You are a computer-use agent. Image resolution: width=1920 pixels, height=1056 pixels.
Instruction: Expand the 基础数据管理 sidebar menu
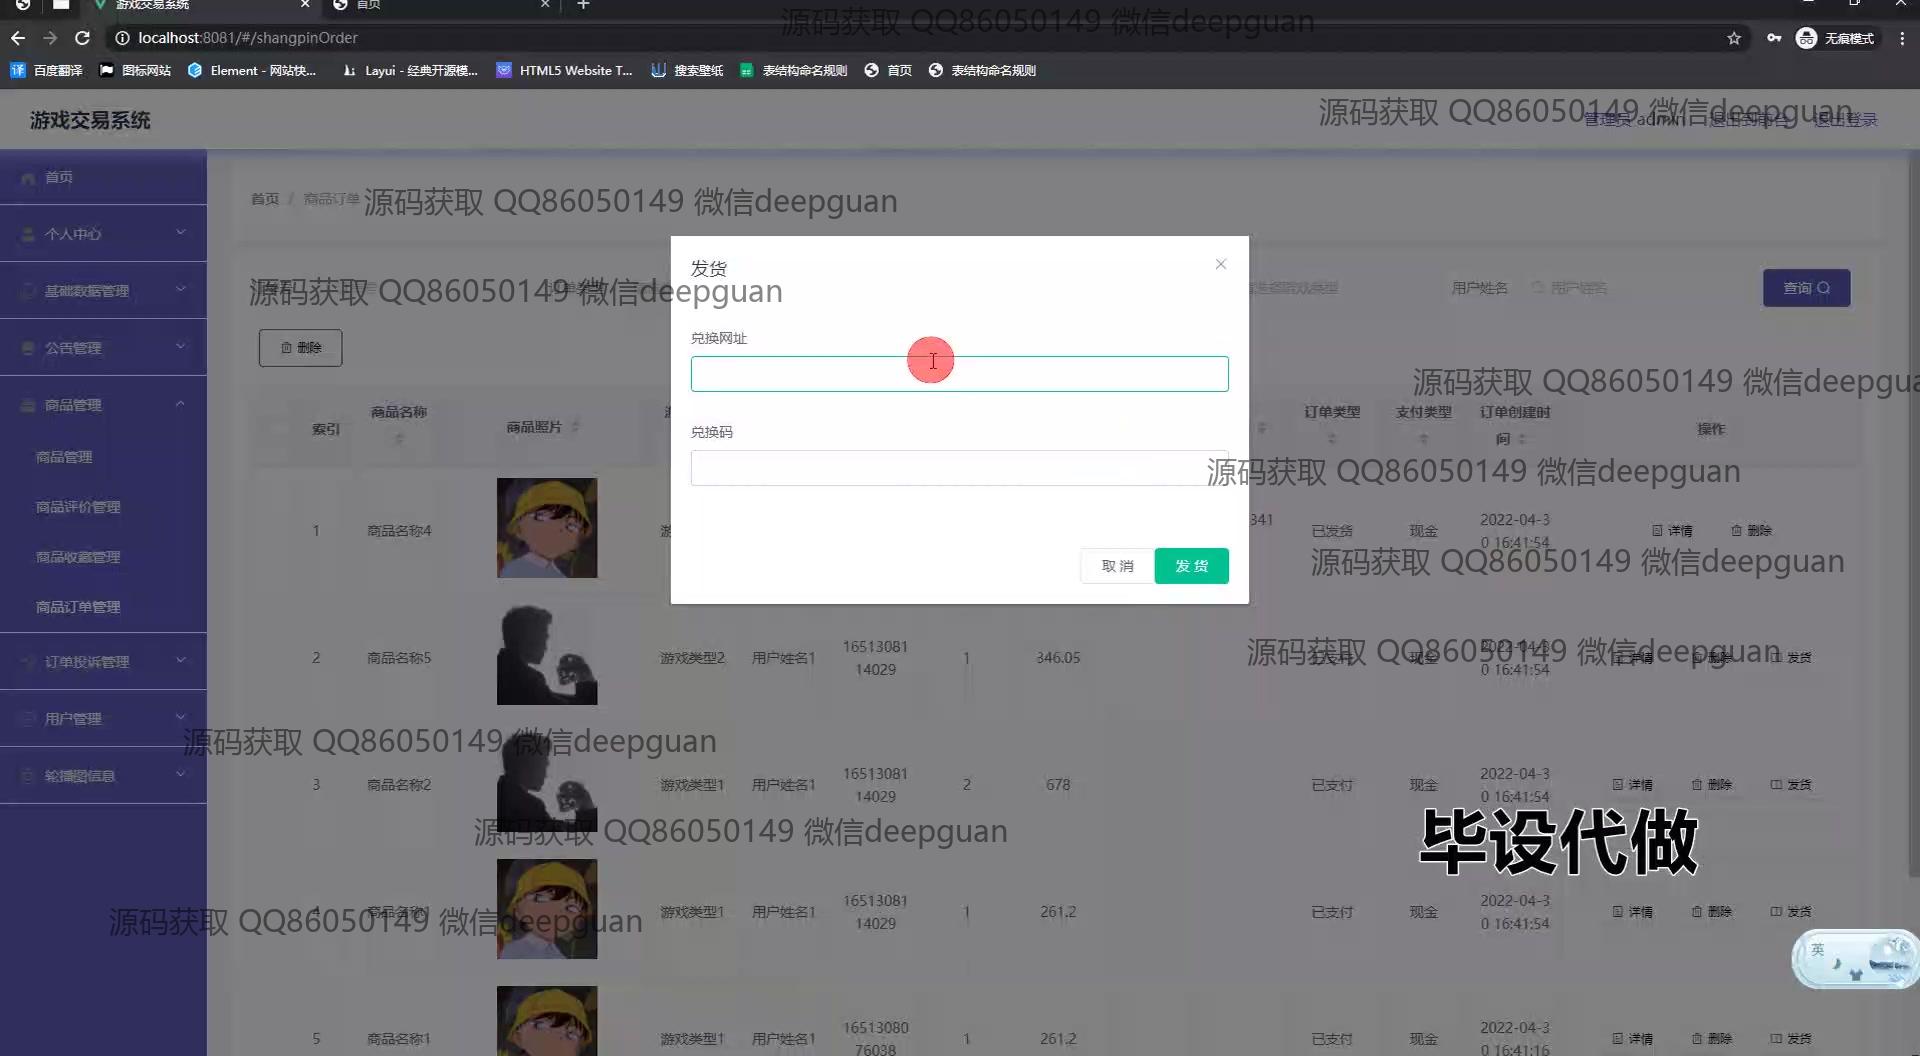(x=103, y=290)
